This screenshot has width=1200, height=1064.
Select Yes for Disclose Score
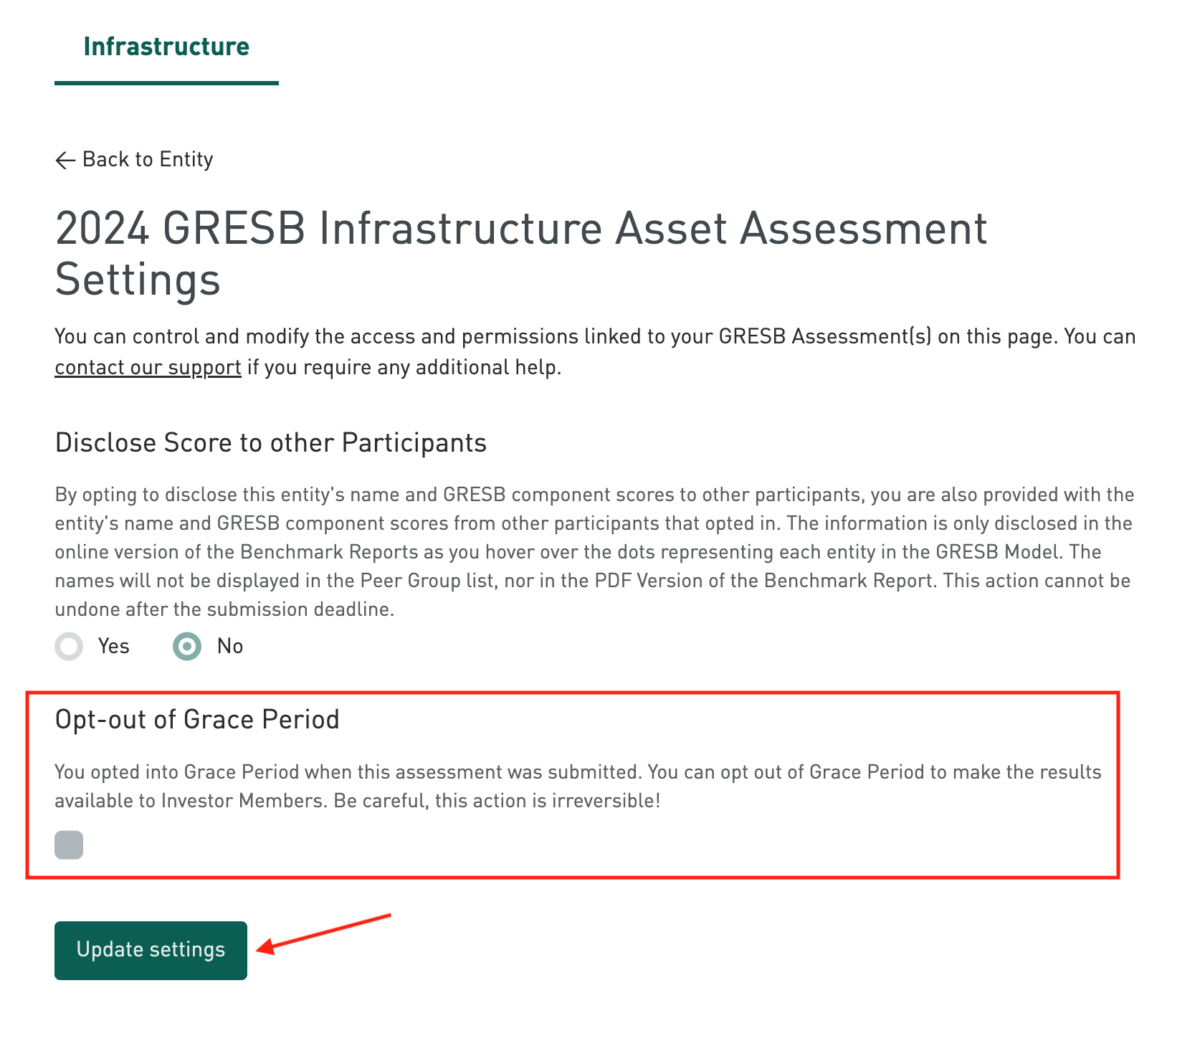click(69, 646)
